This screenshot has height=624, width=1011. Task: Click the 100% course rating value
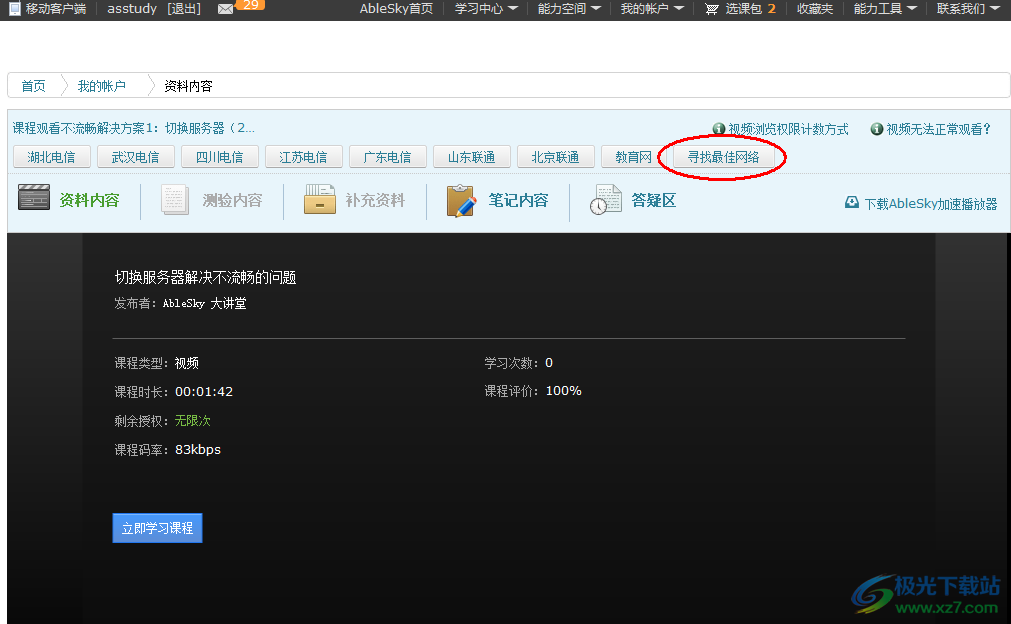point(564,391)
